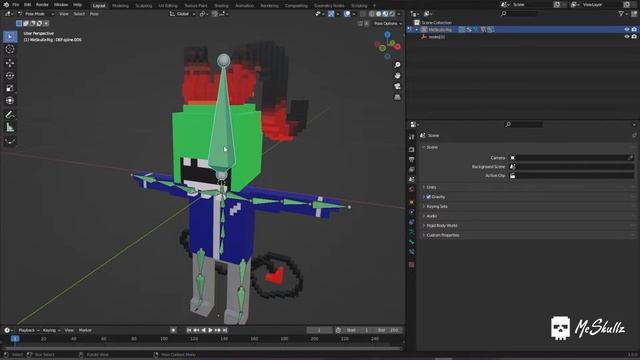The image size is (640, 360).
Task: Click the Blender logo menu
Action: coord(6,4)
